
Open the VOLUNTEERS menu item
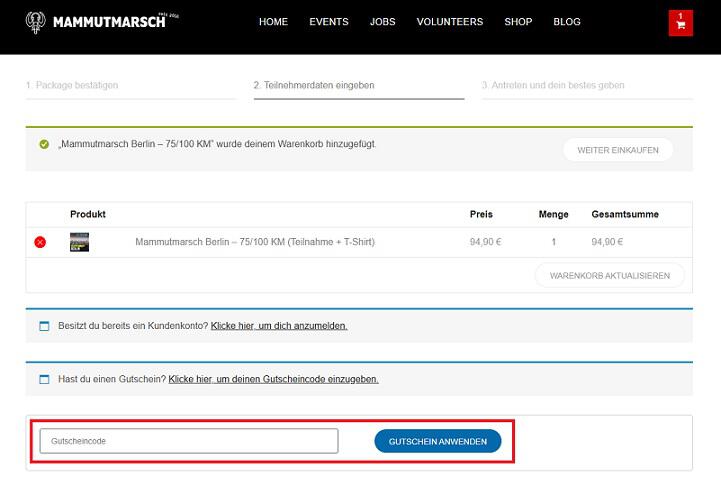click(450, 22)
